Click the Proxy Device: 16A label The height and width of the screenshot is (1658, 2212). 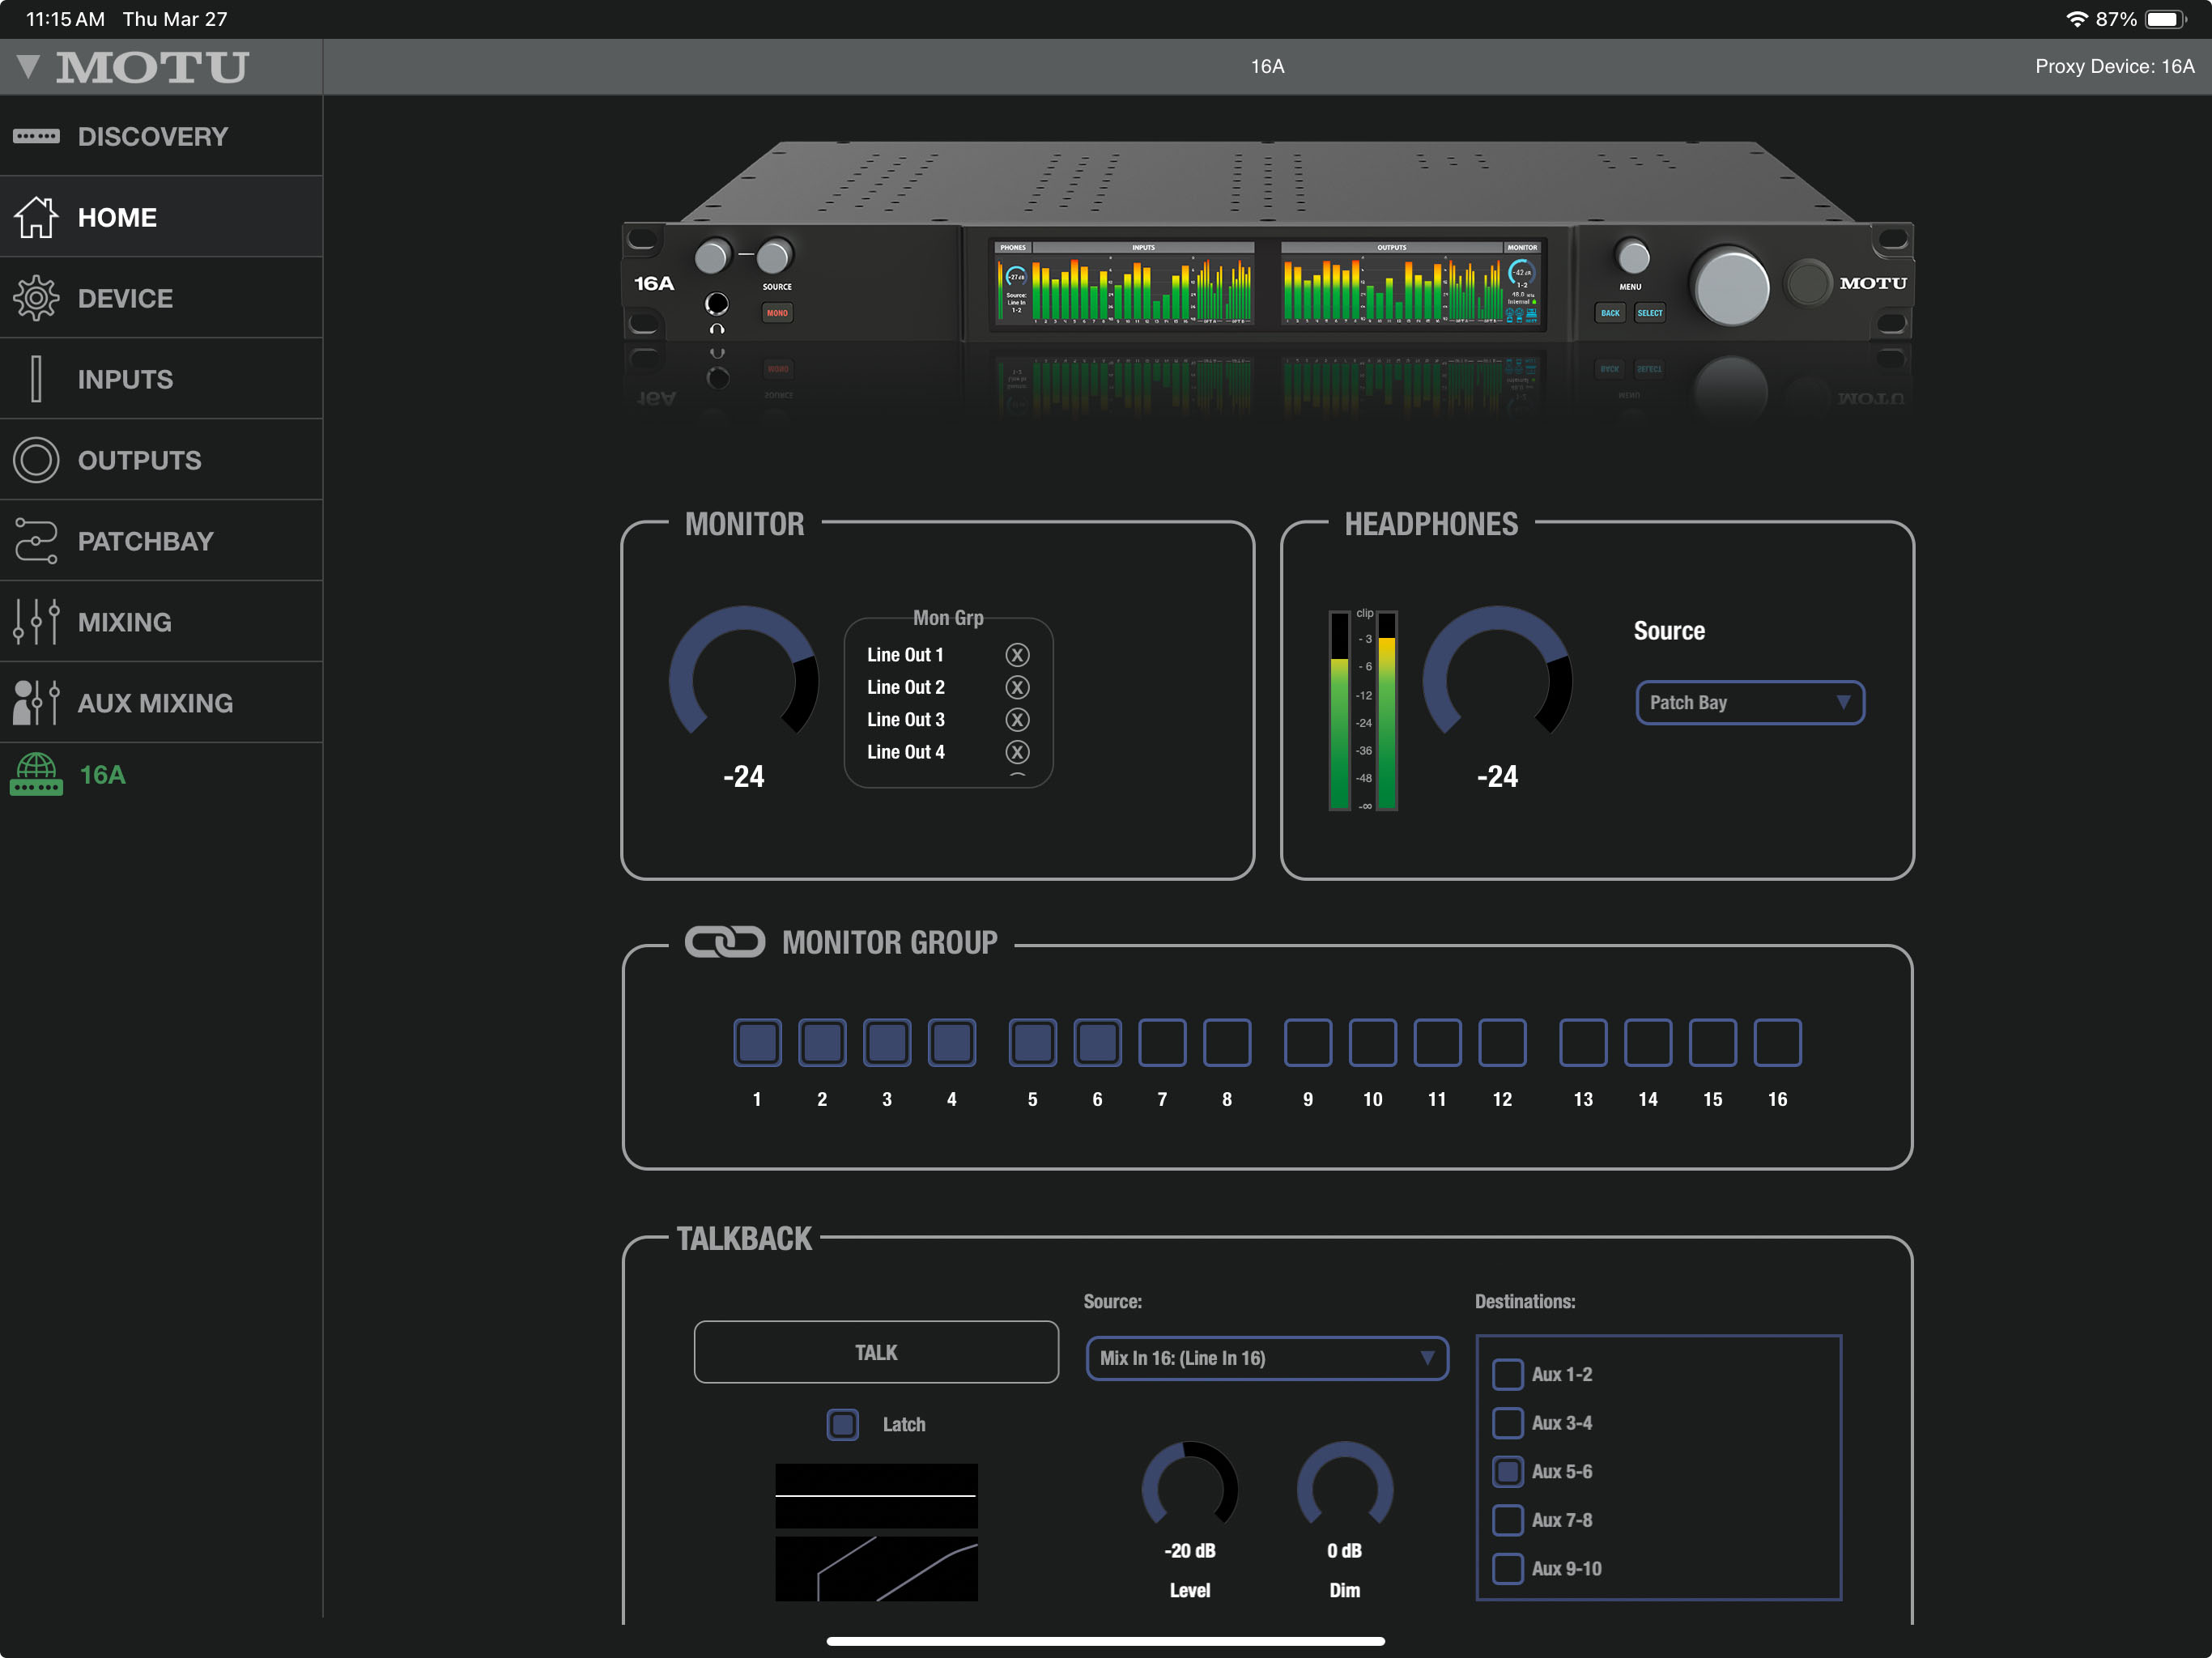[2115, 66]
